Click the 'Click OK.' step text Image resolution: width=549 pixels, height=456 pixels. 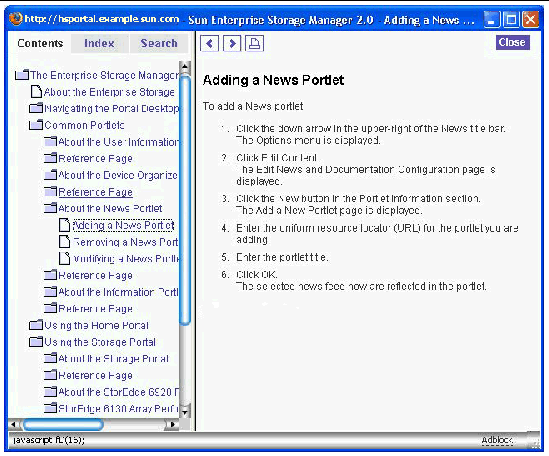click(x=257, y=274)
